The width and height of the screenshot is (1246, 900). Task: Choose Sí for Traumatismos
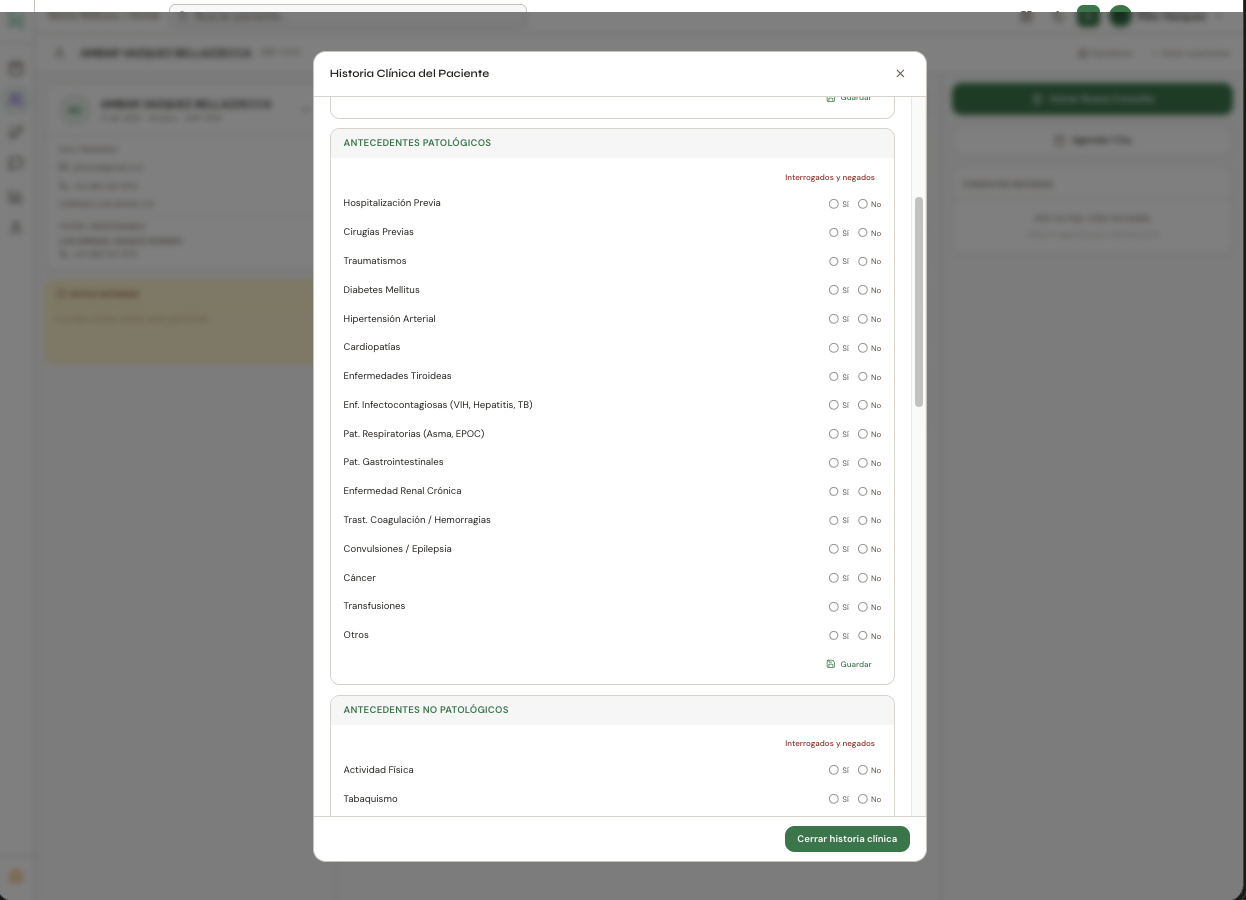pos(833,261)
